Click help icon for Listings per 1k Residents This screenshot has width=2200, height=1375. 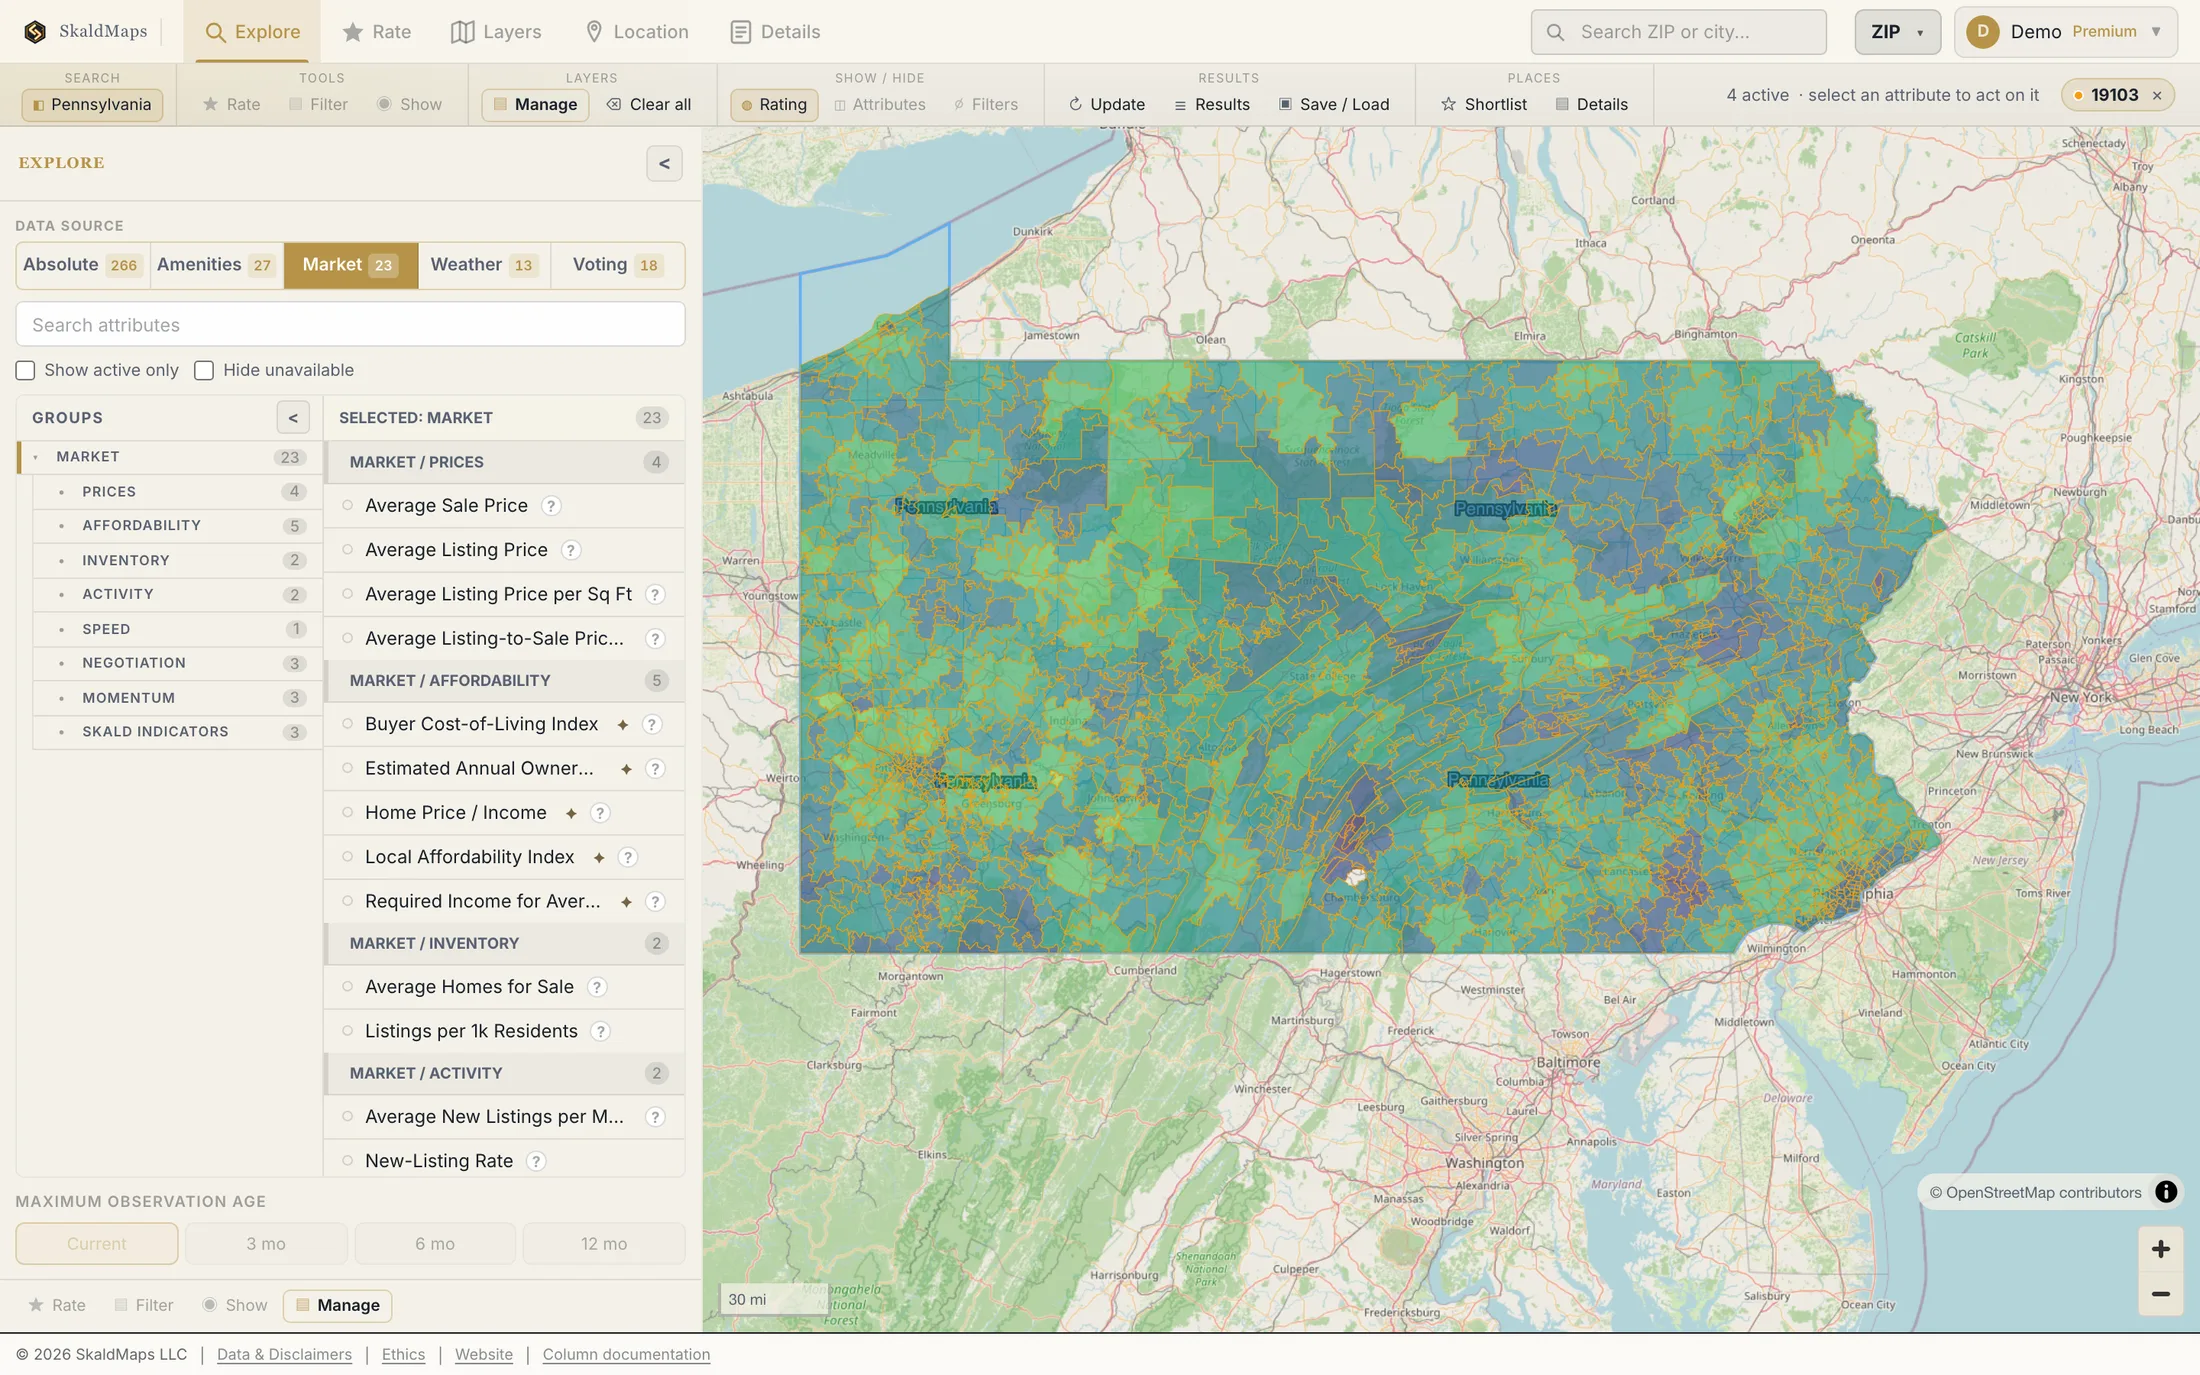(600, 1031)
